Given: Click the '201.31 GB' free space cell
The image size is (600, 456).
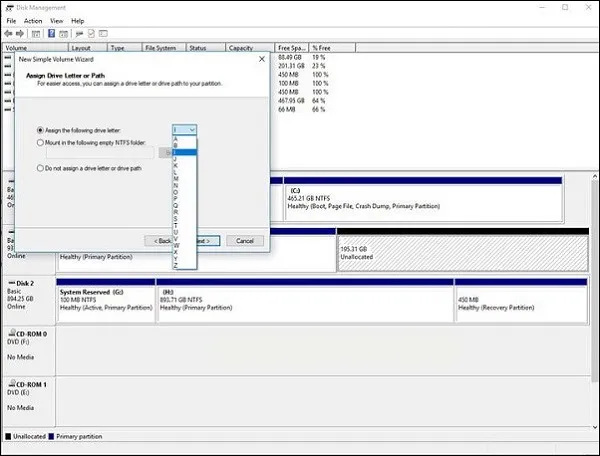Looking at the screenshot, I should pyautogui.click(x=291, y=66).
